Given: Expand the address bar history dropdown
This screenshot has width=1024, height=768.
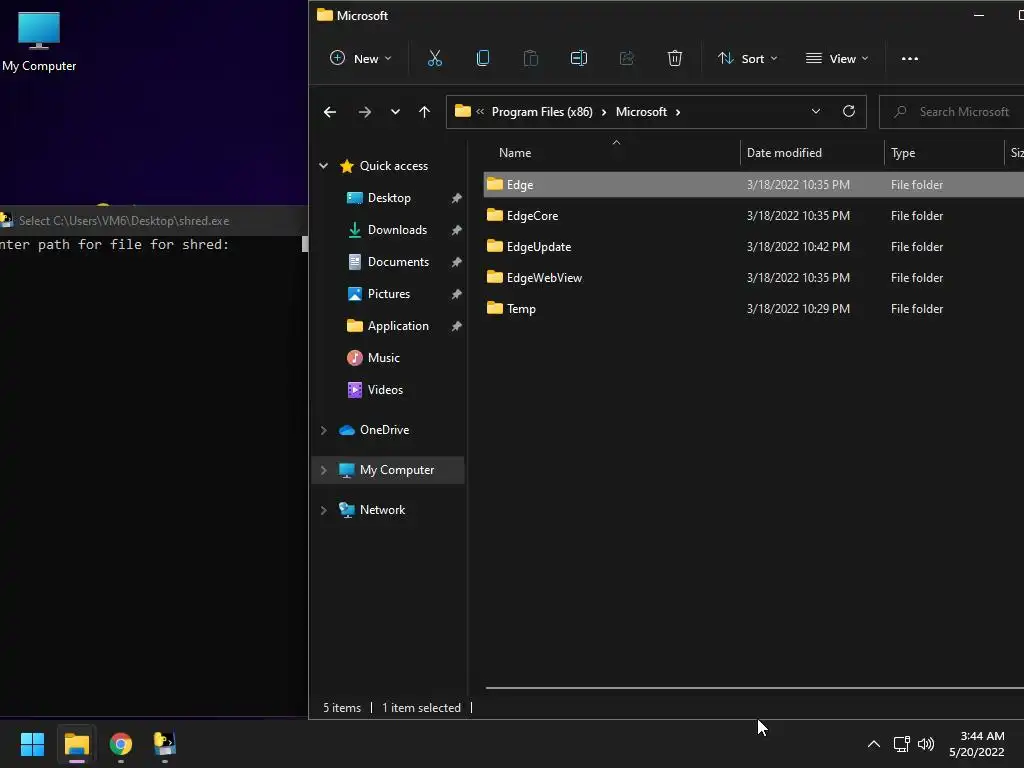Looking at the screenshot, I should click(x=816, y=112).
